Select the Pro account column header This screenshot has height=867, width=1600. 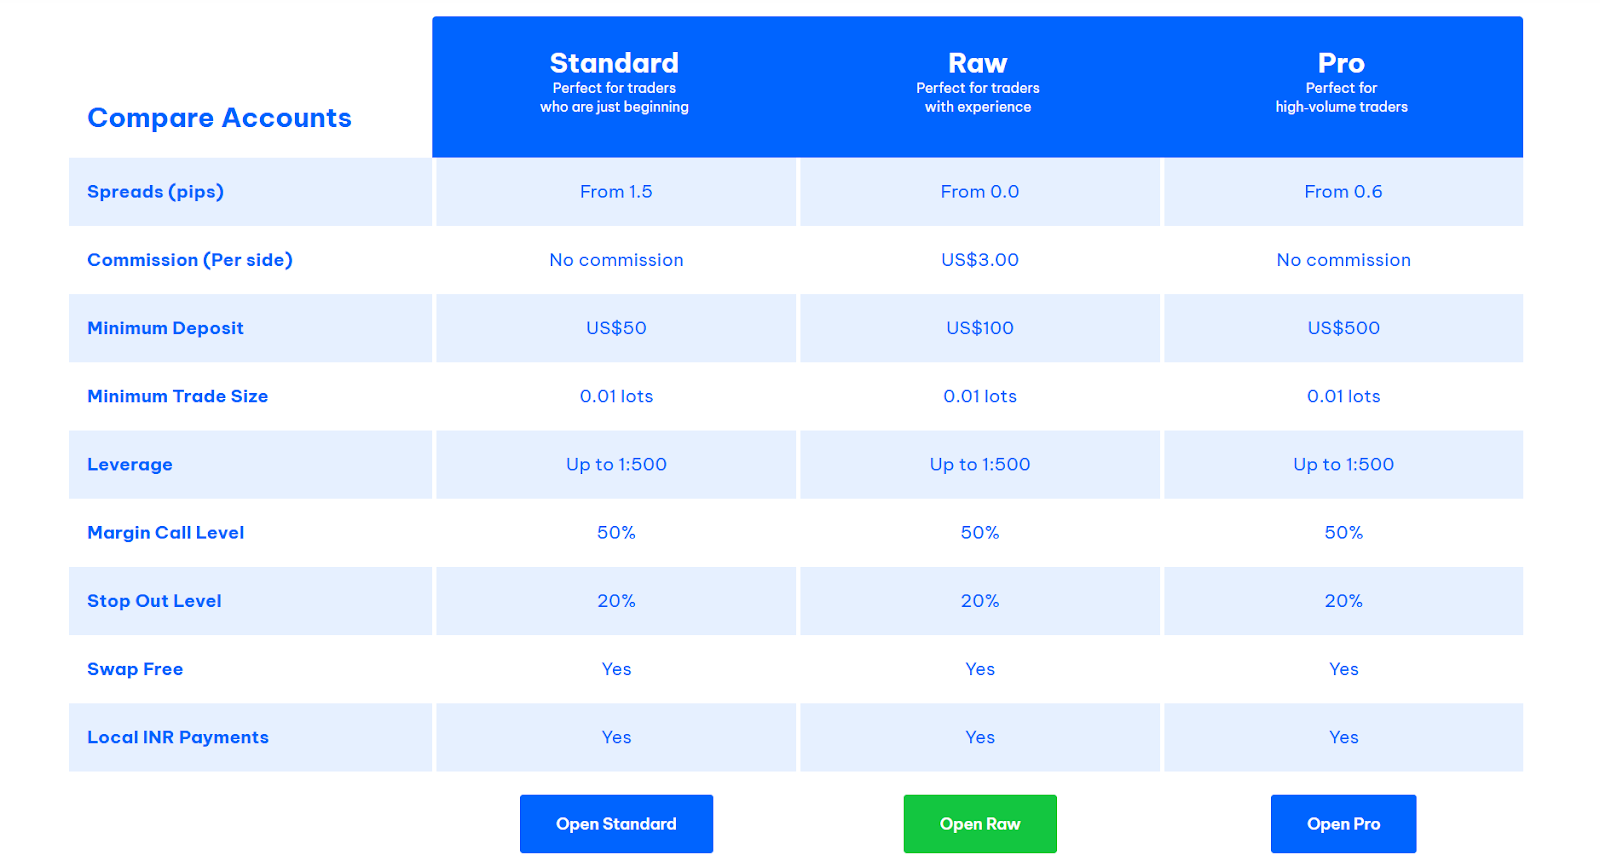pos(1341,87)
